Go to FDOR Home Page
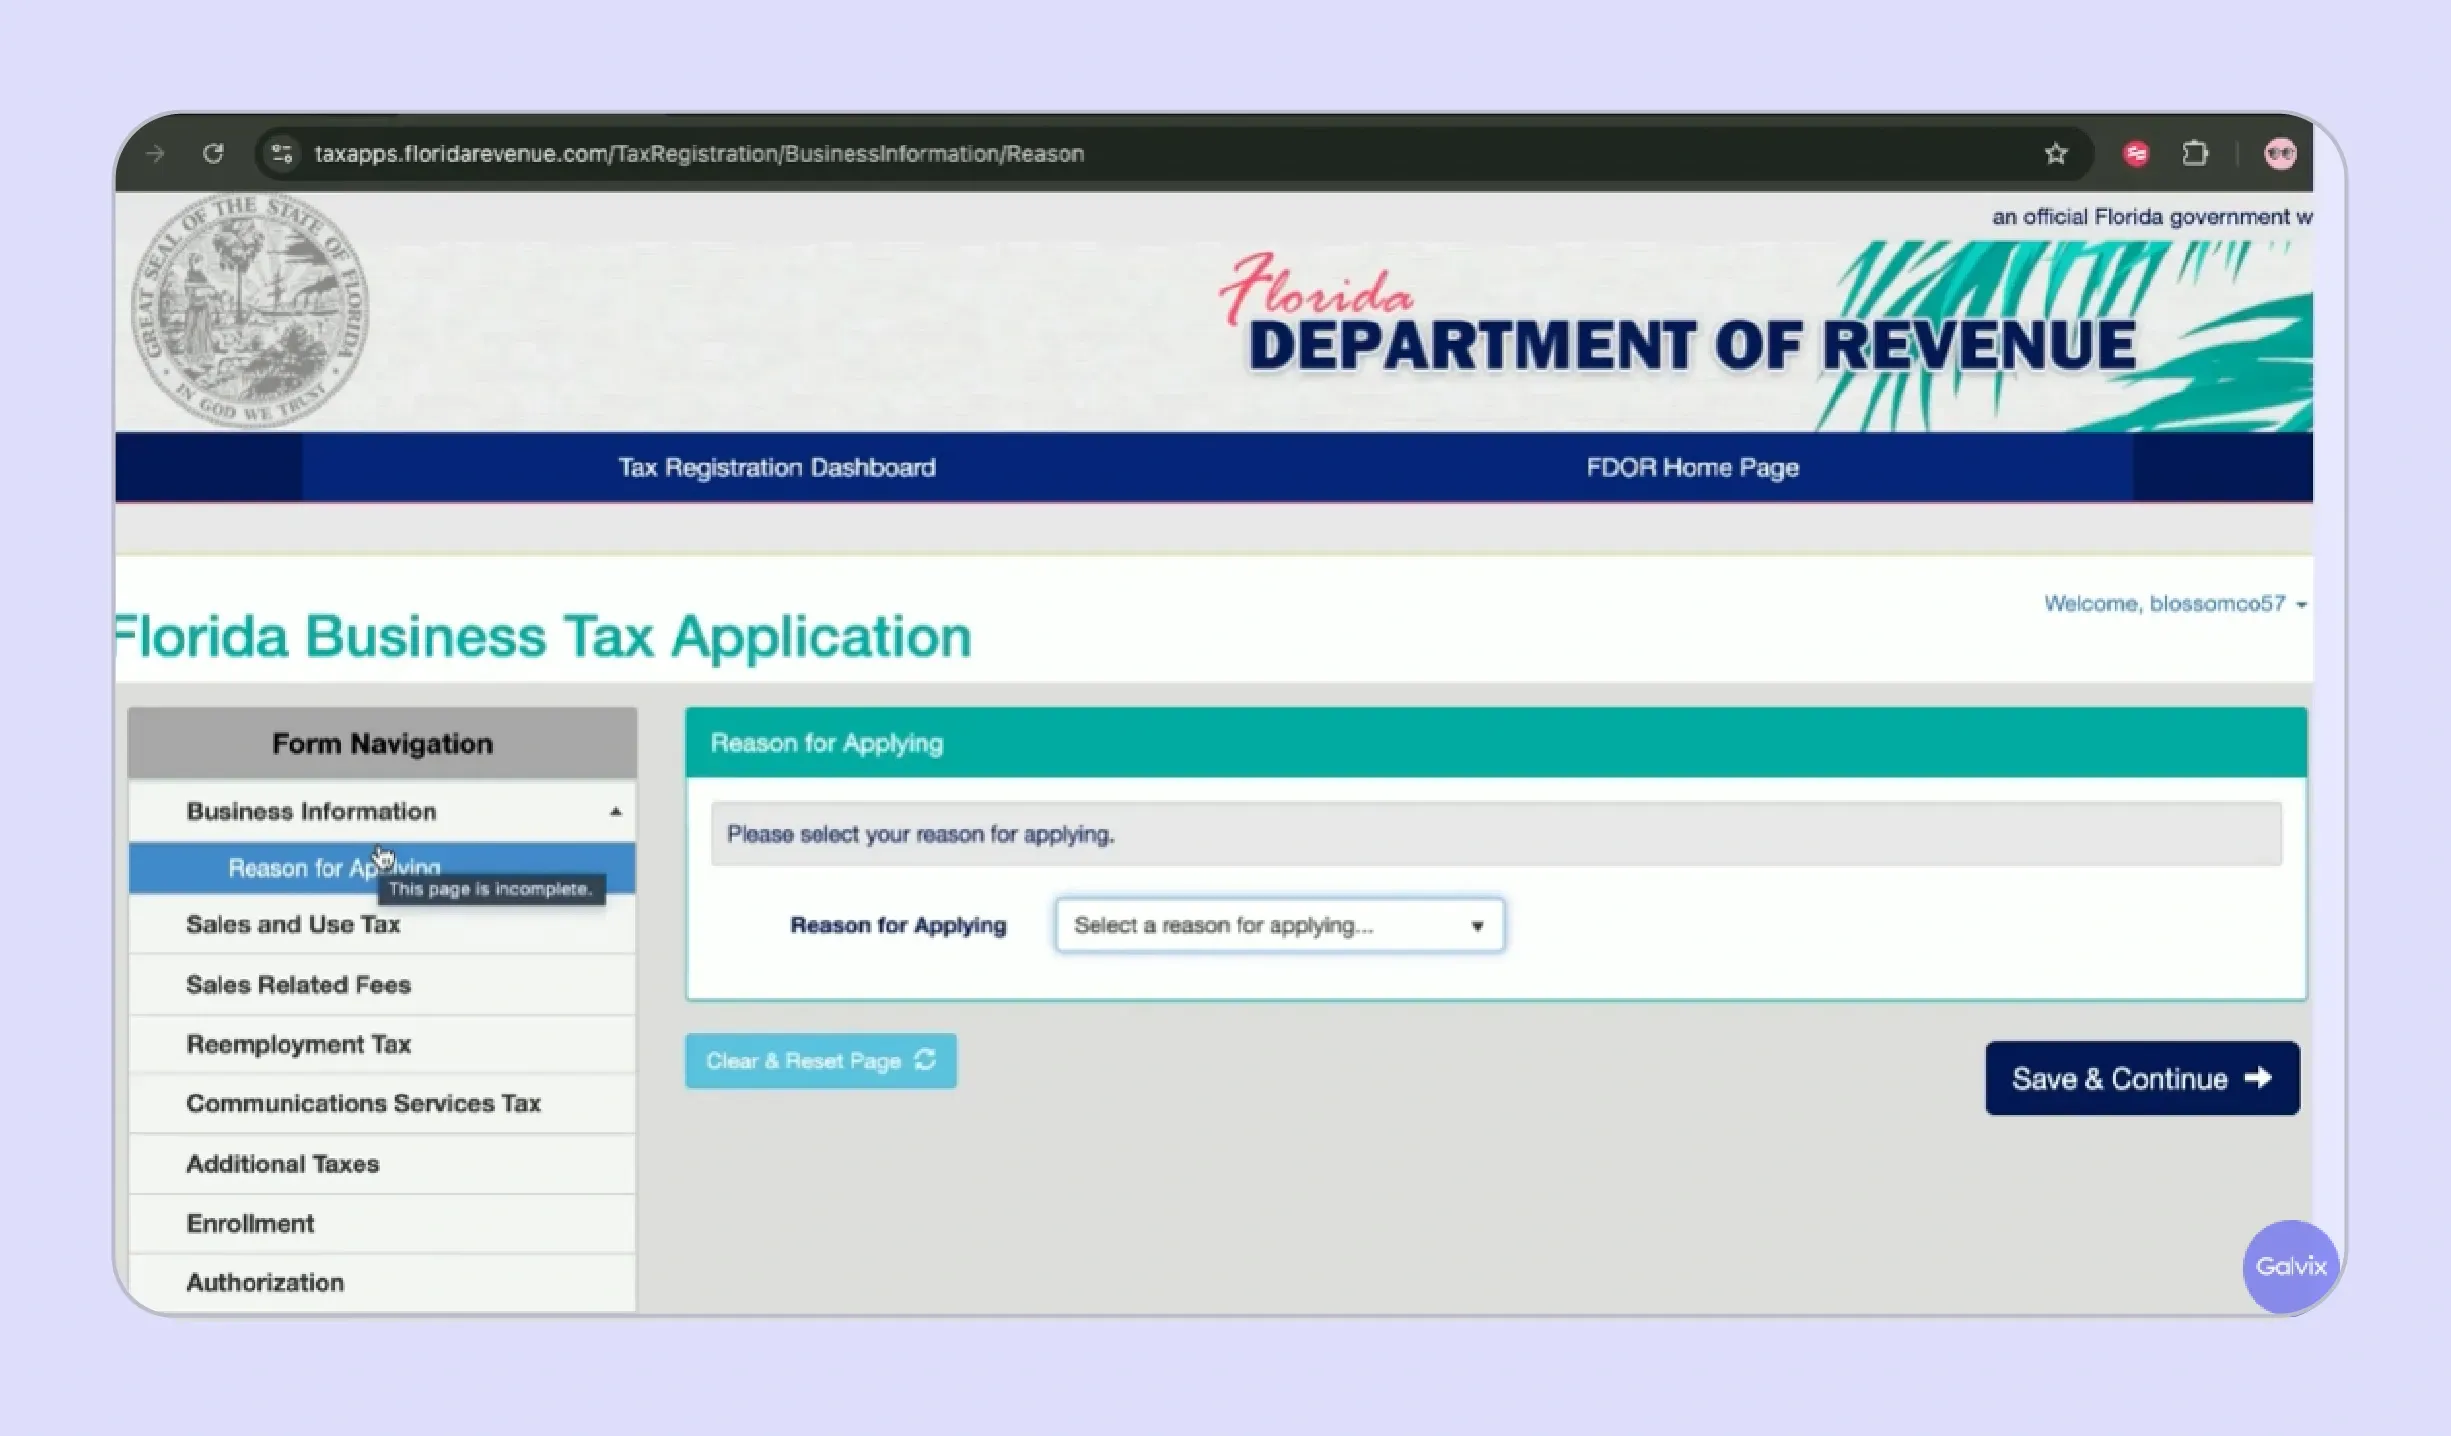This screenshot has height=1436, width=2451. pos(1692,467)
